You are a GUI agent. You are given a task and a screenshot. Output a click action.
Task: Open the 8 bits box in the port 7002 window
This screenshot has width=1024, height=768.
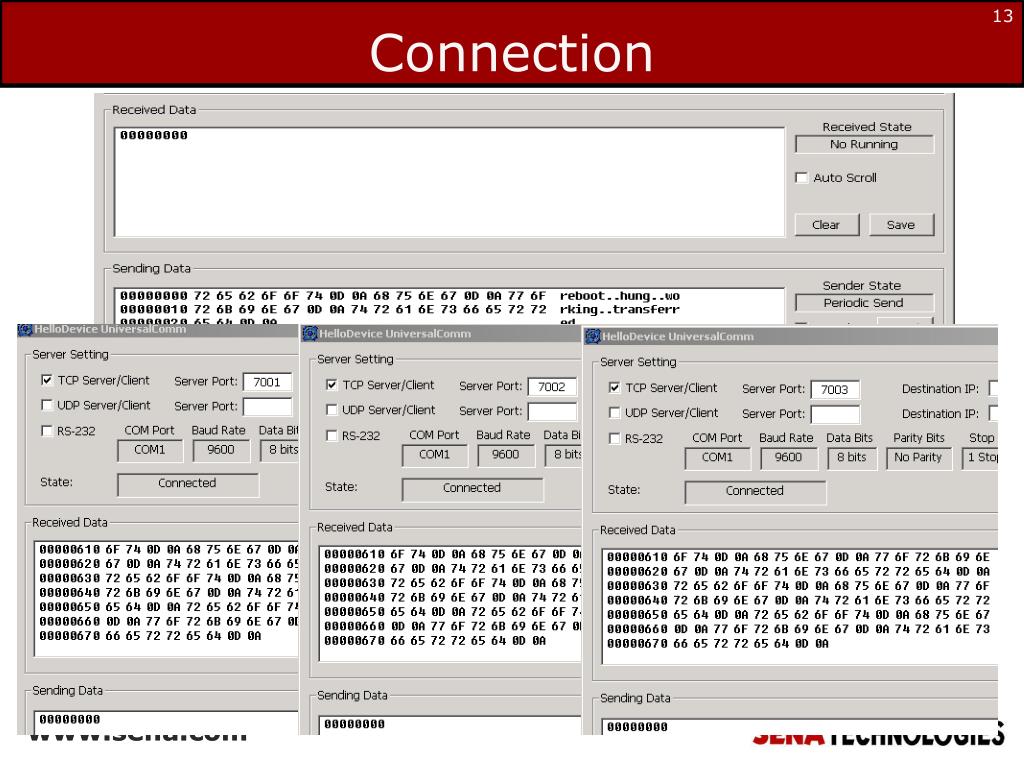coord(564,455)
